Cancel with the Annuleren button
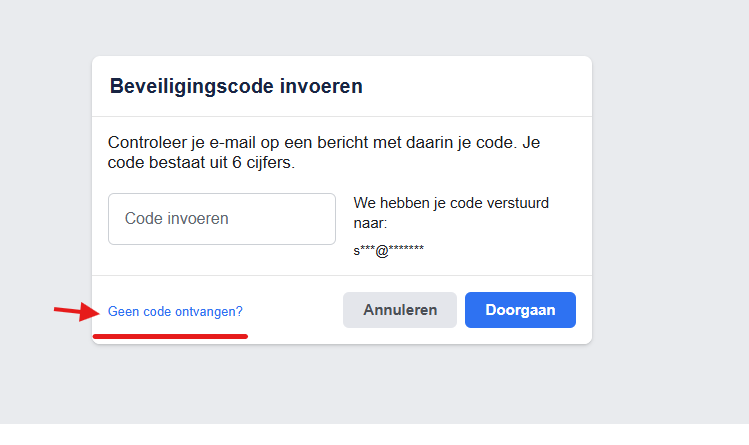Image resolution: width=749 pixels, height=445 pixels. click(x=400, y=310)
